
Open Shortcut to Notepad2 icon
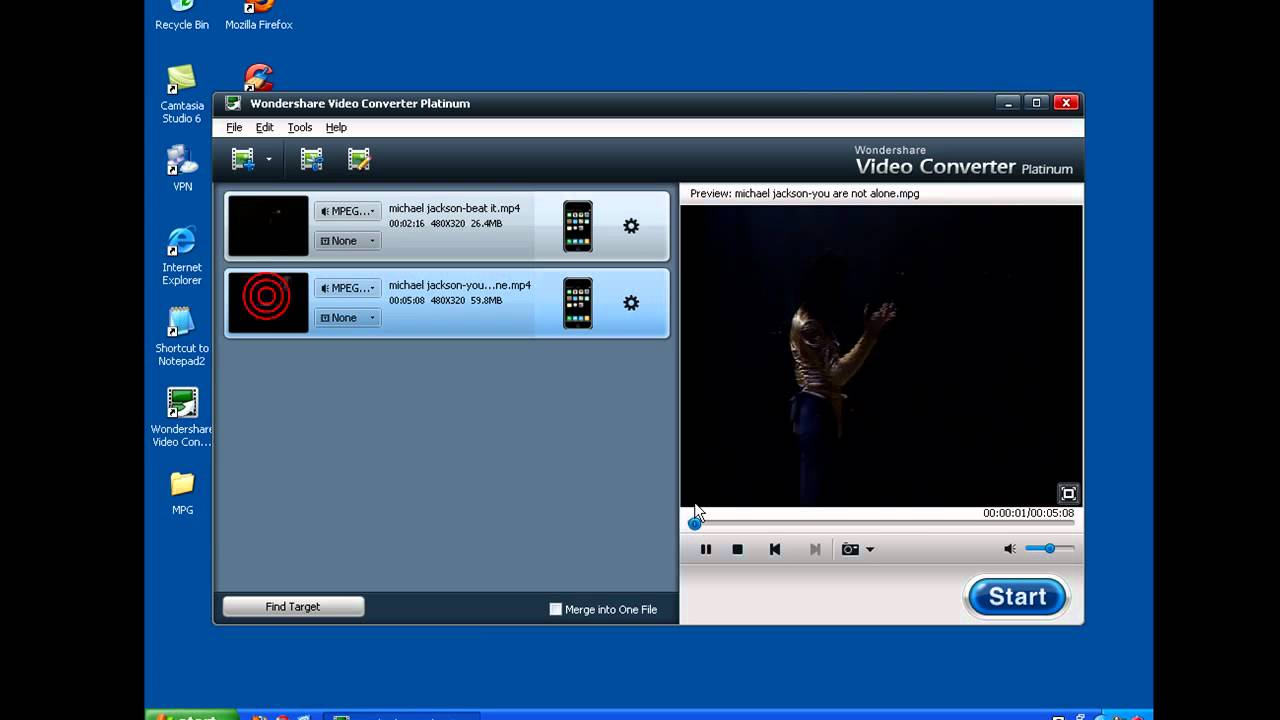point(182,337)
